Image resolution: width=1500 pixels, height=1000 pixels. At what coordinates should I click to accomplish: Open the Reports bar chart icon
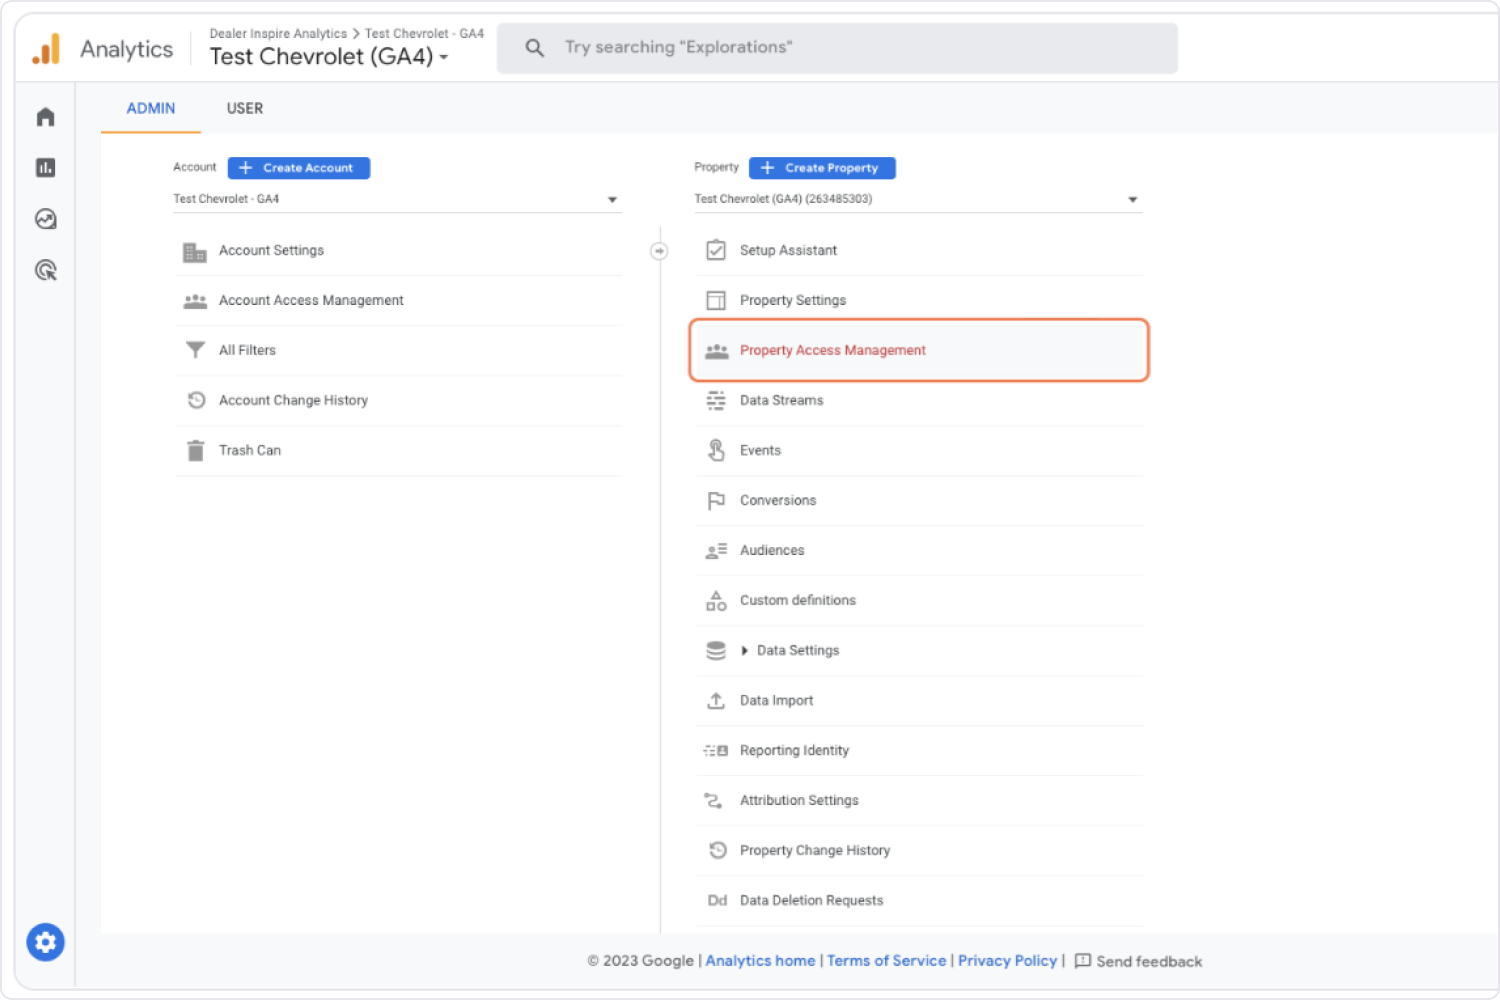[x=45, y=168]
